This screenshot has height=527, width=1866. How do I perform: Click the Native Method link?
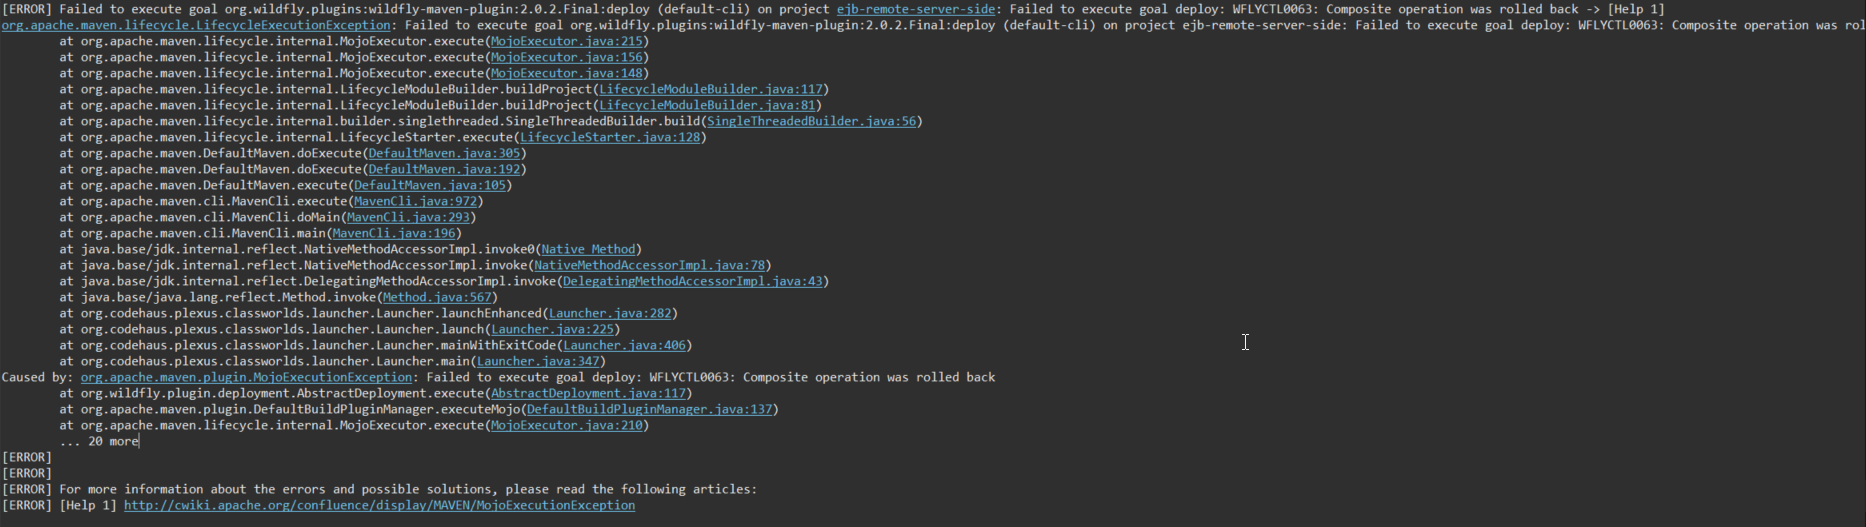click(x=588, y=249)
